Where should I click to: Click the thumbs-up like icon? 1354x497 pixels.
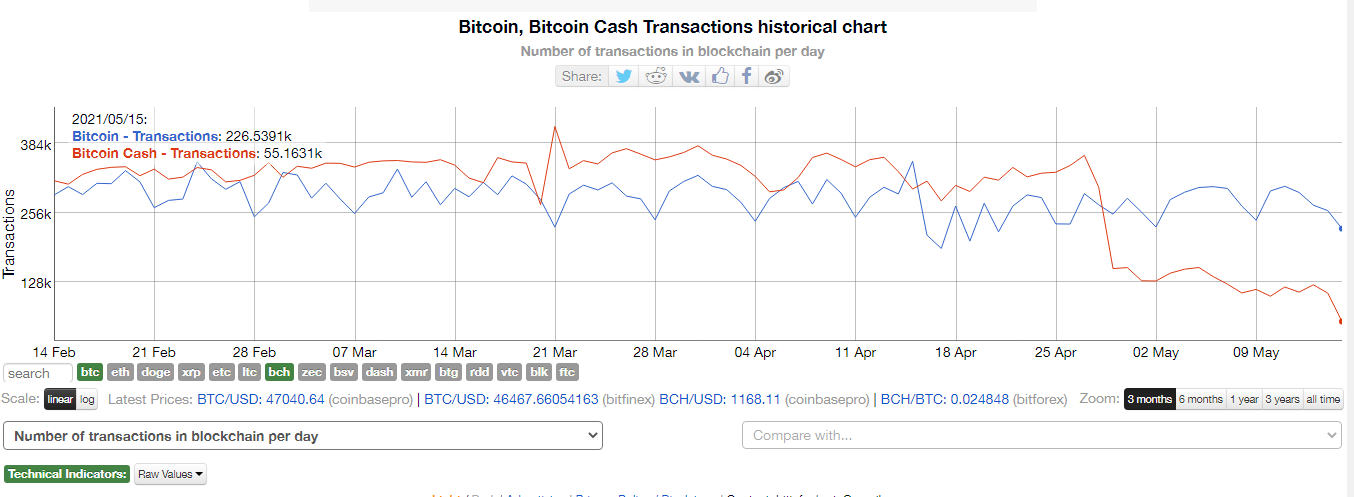[719, 76]
